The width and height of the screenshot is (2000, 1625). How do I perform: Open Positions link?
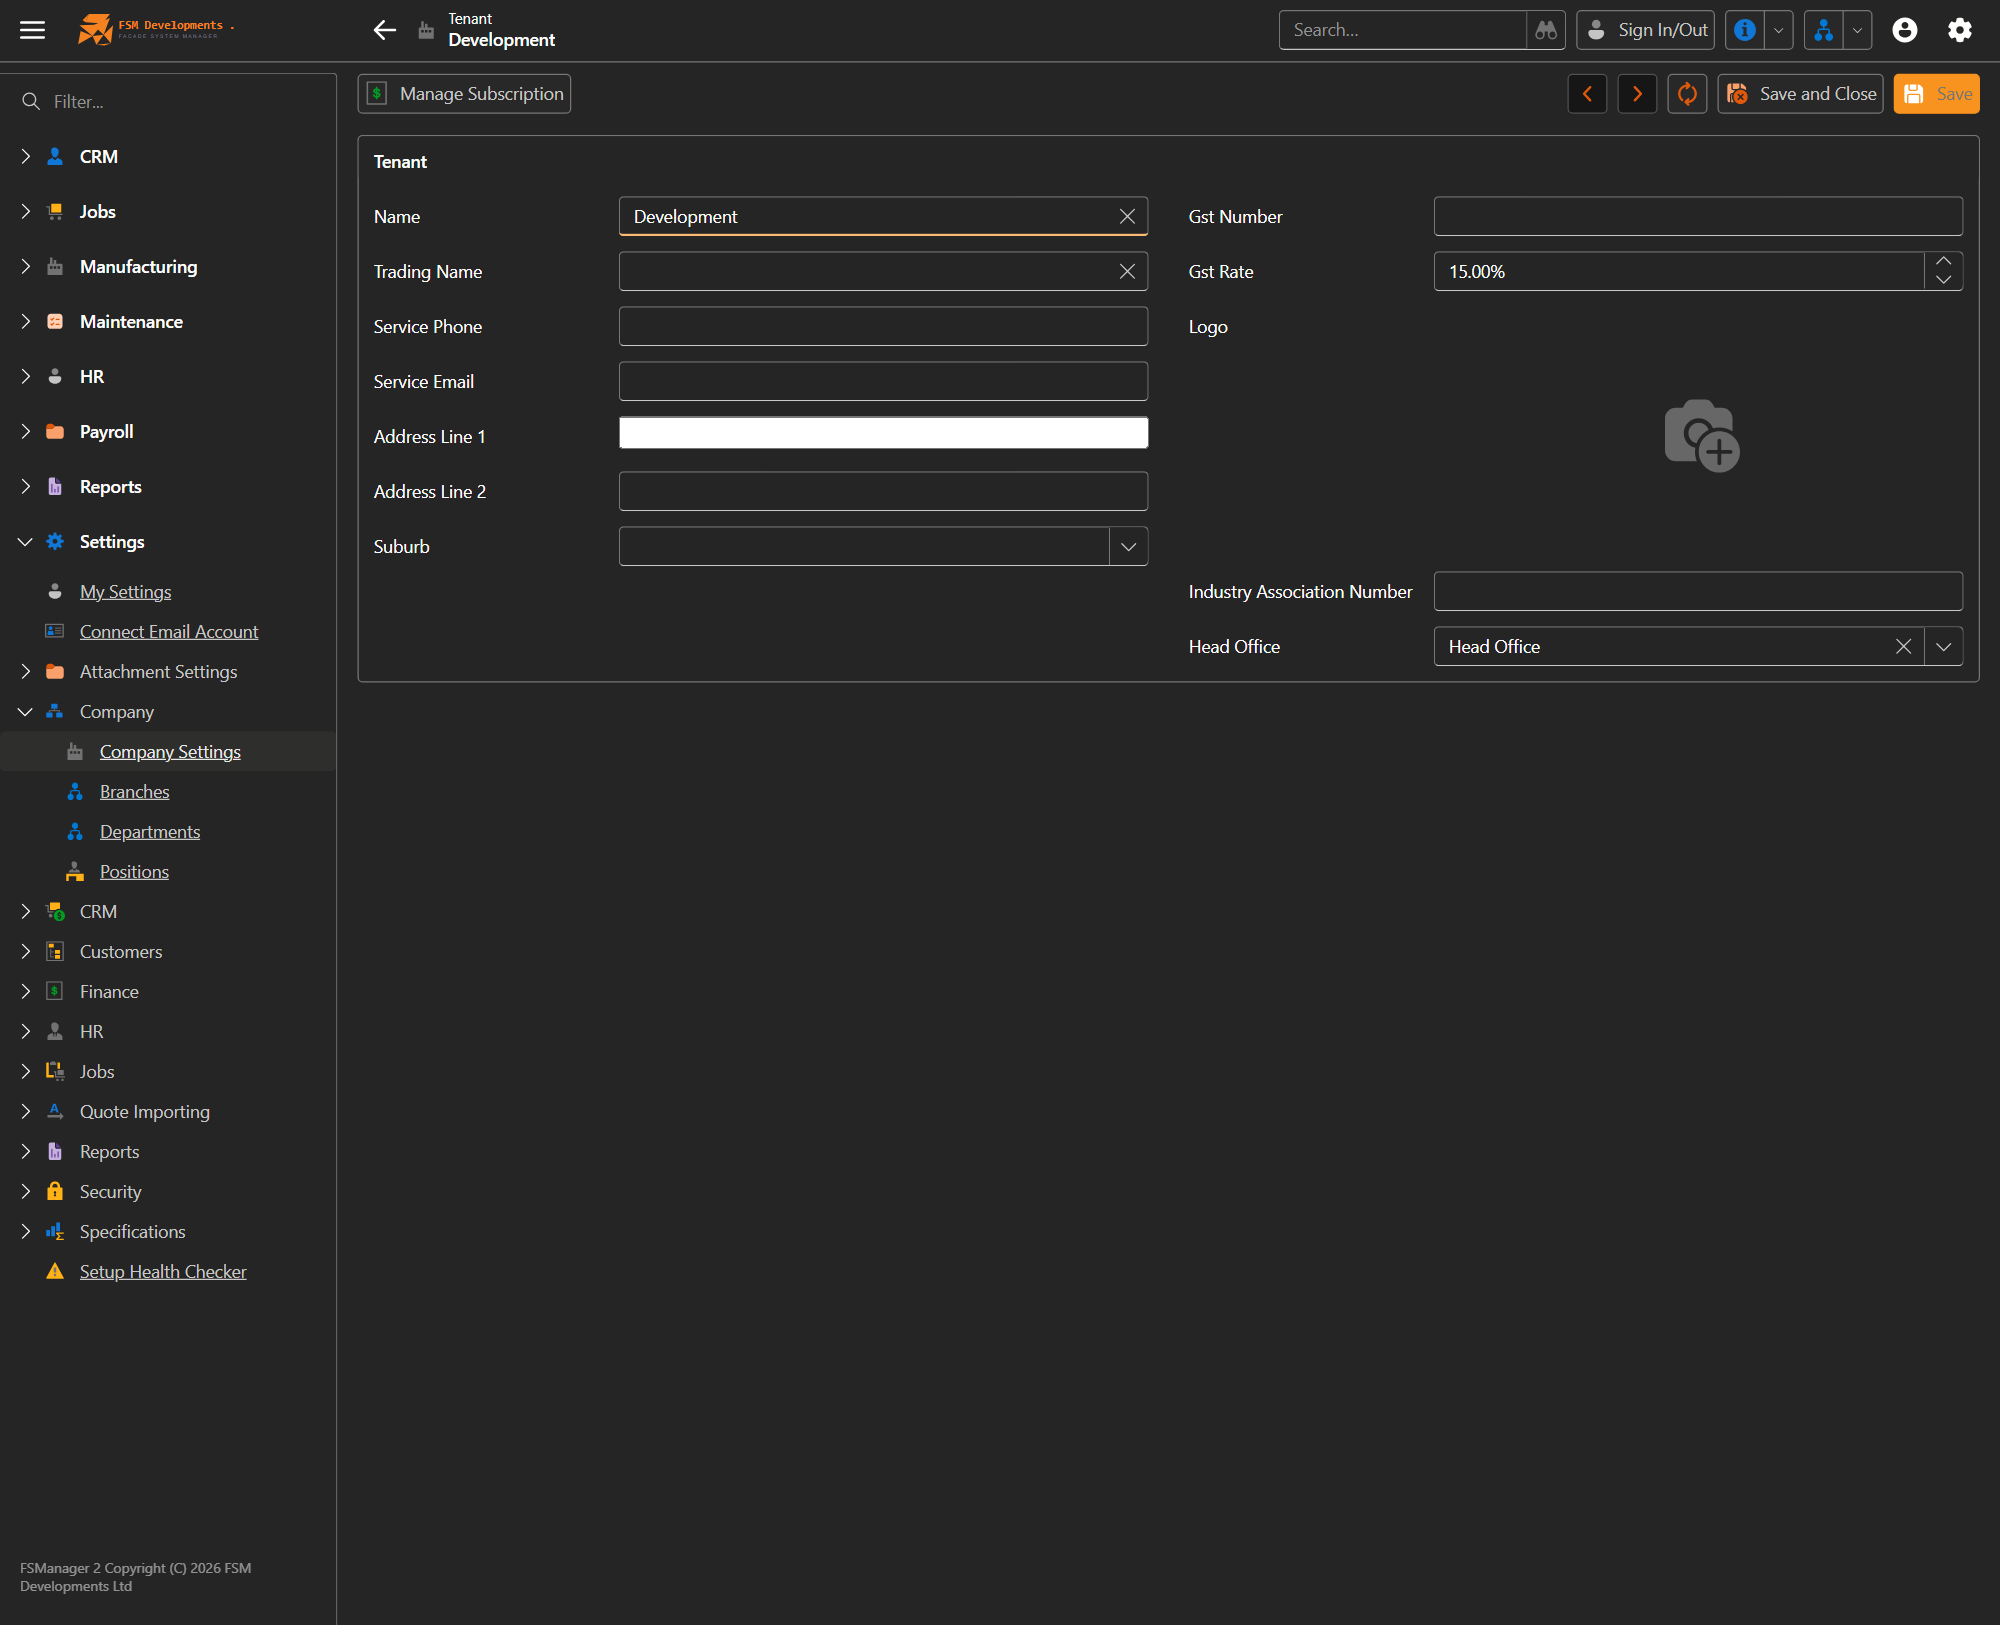tap(134, 871)
